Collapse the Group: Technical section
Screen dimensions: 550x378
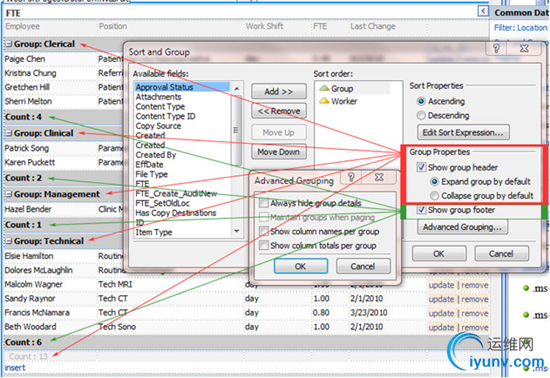[9, 241]
